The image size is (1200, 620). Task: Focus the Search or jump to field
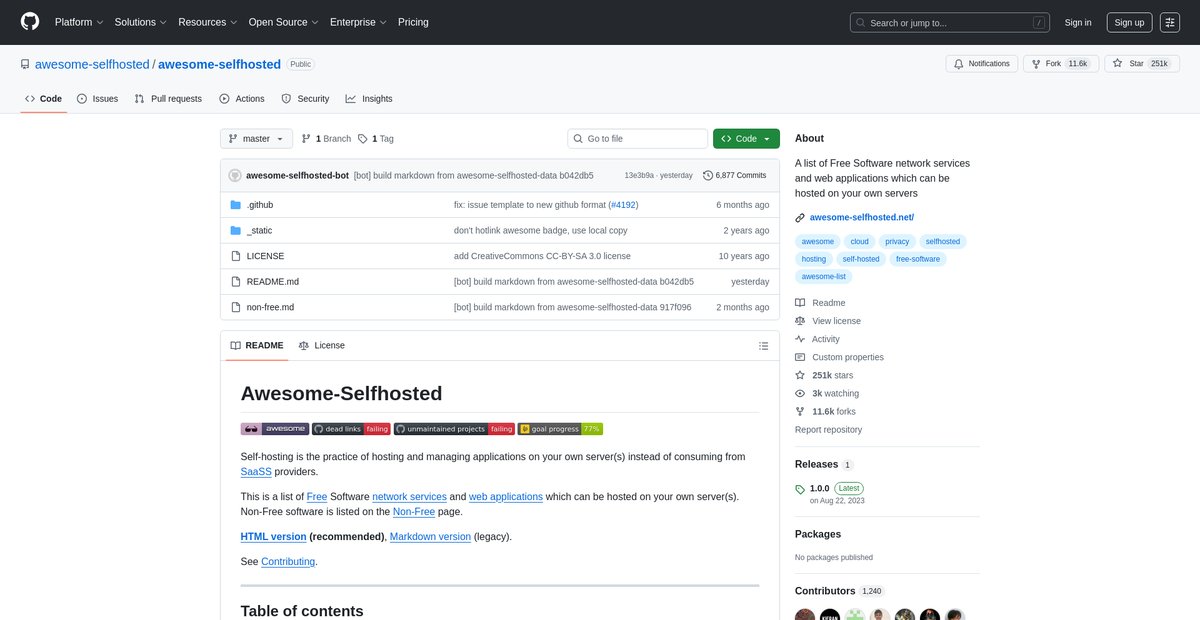[949, 22]
